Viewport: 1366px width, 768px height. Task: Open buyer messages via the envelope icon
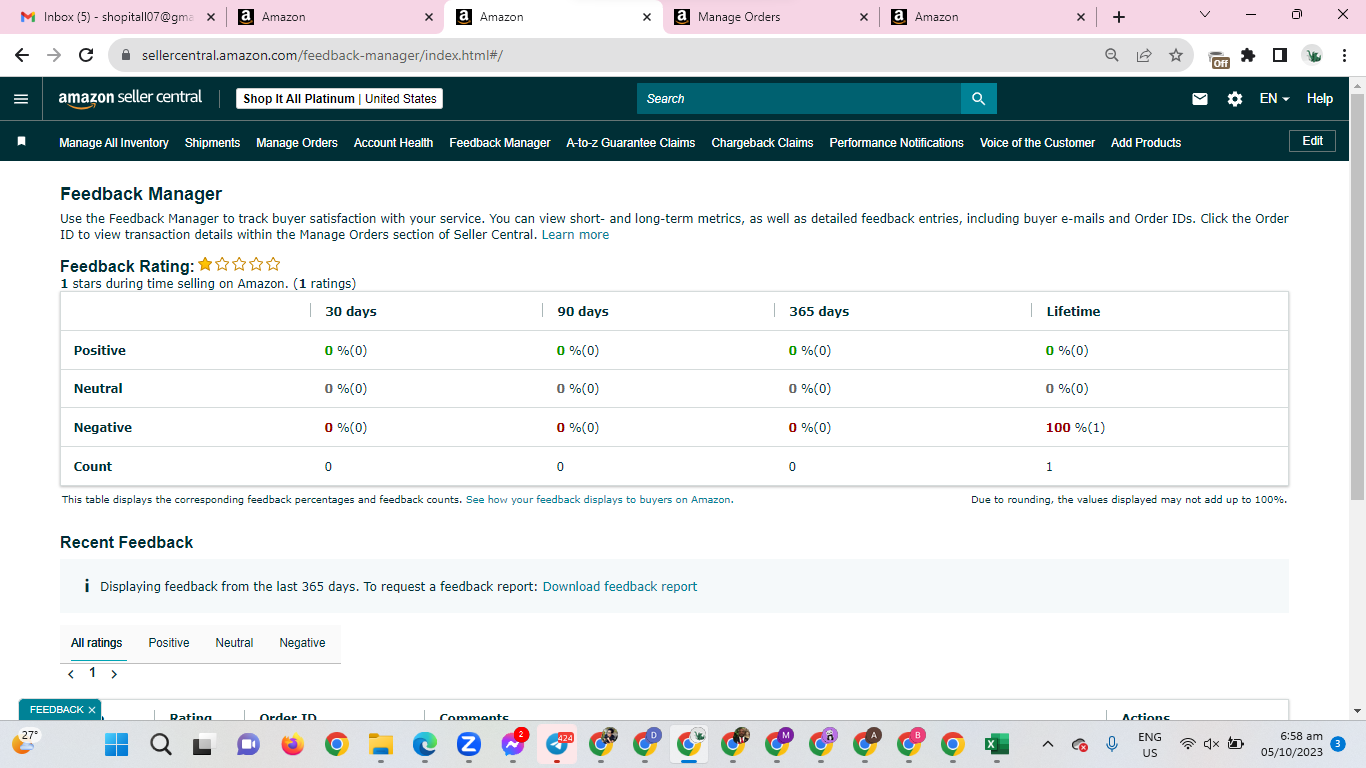1200,99
